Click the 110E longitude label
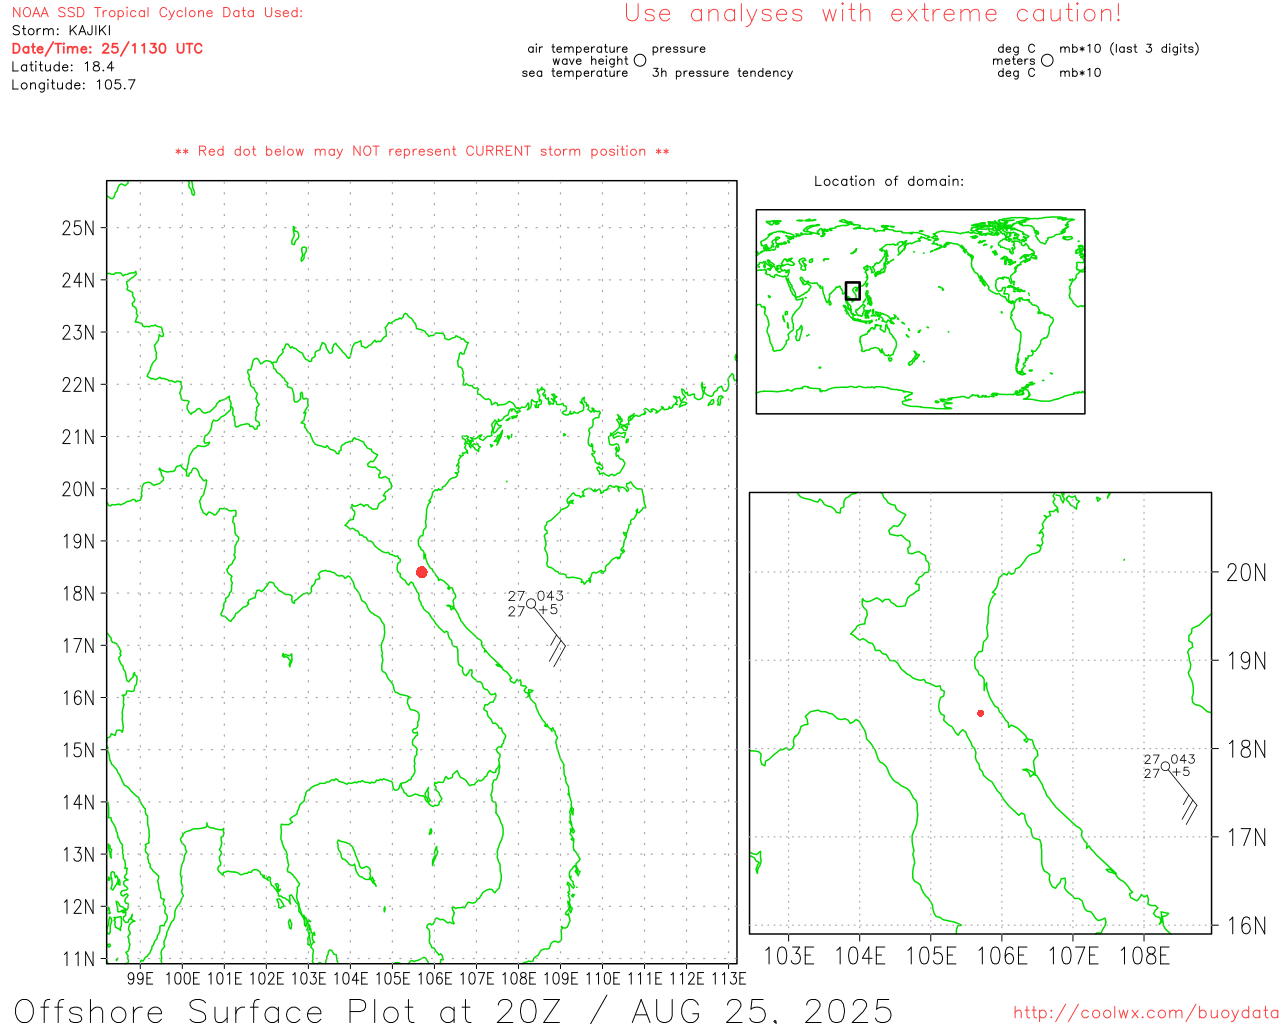 click(602, 978)
